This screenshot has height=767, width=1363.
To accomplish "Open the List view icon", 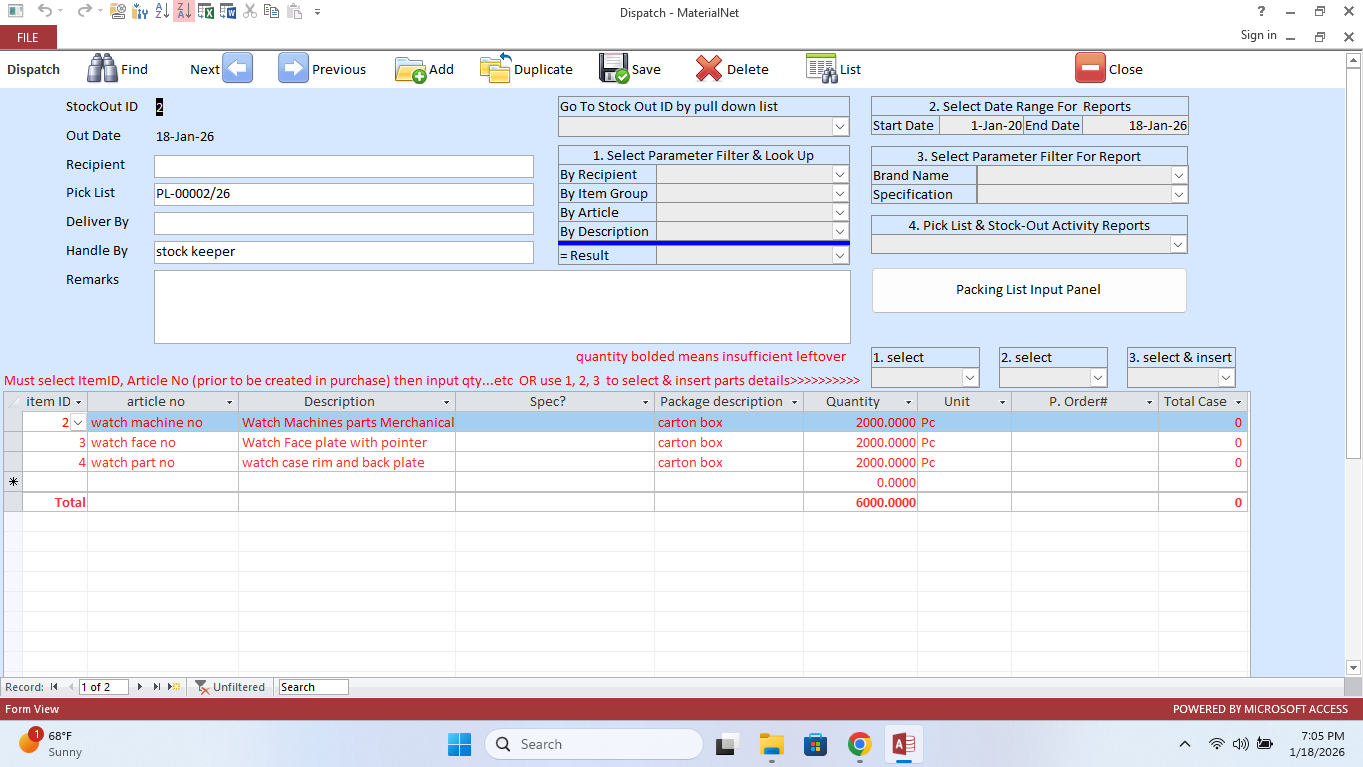I will [821, 68].
